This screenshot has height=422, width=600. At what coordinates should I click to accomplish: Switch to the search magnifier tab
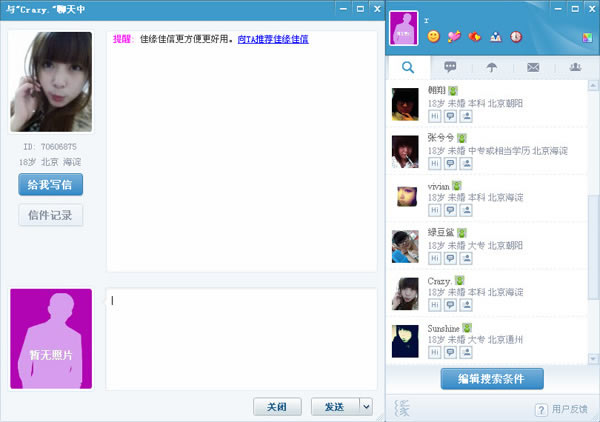[408, 68]
